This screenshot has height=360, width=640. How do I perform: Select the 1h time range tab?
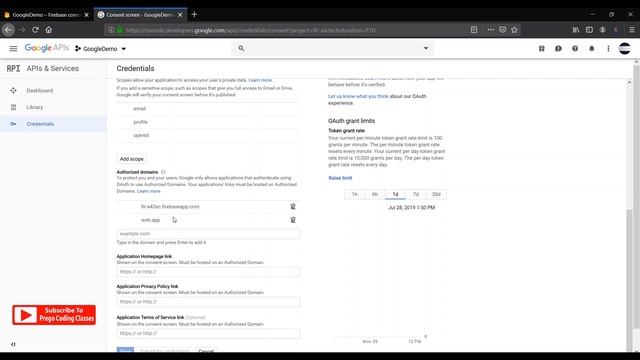[355, 194]
